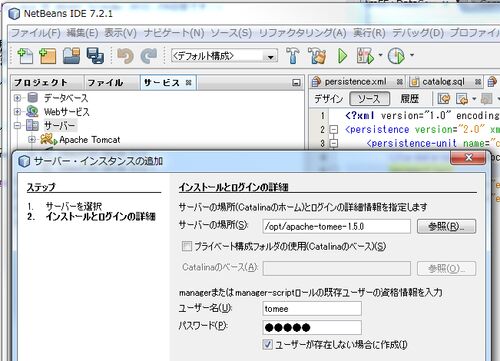The width and height of the screenshot is (500, 361).
Task: Click the Profile Project clock icon
Action: pyautogui.click(x=396, y=56)
